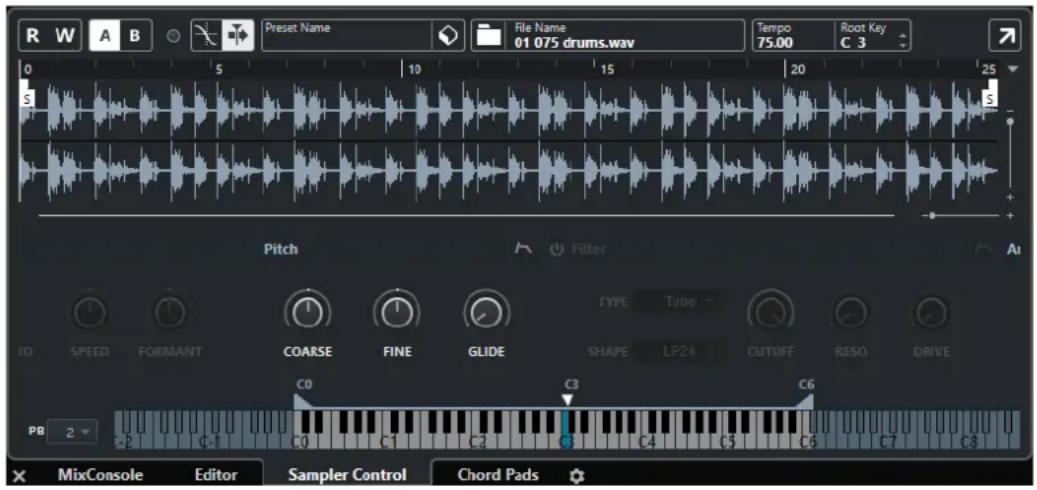Close the lower zone with X button

click(x=20, y=476)
